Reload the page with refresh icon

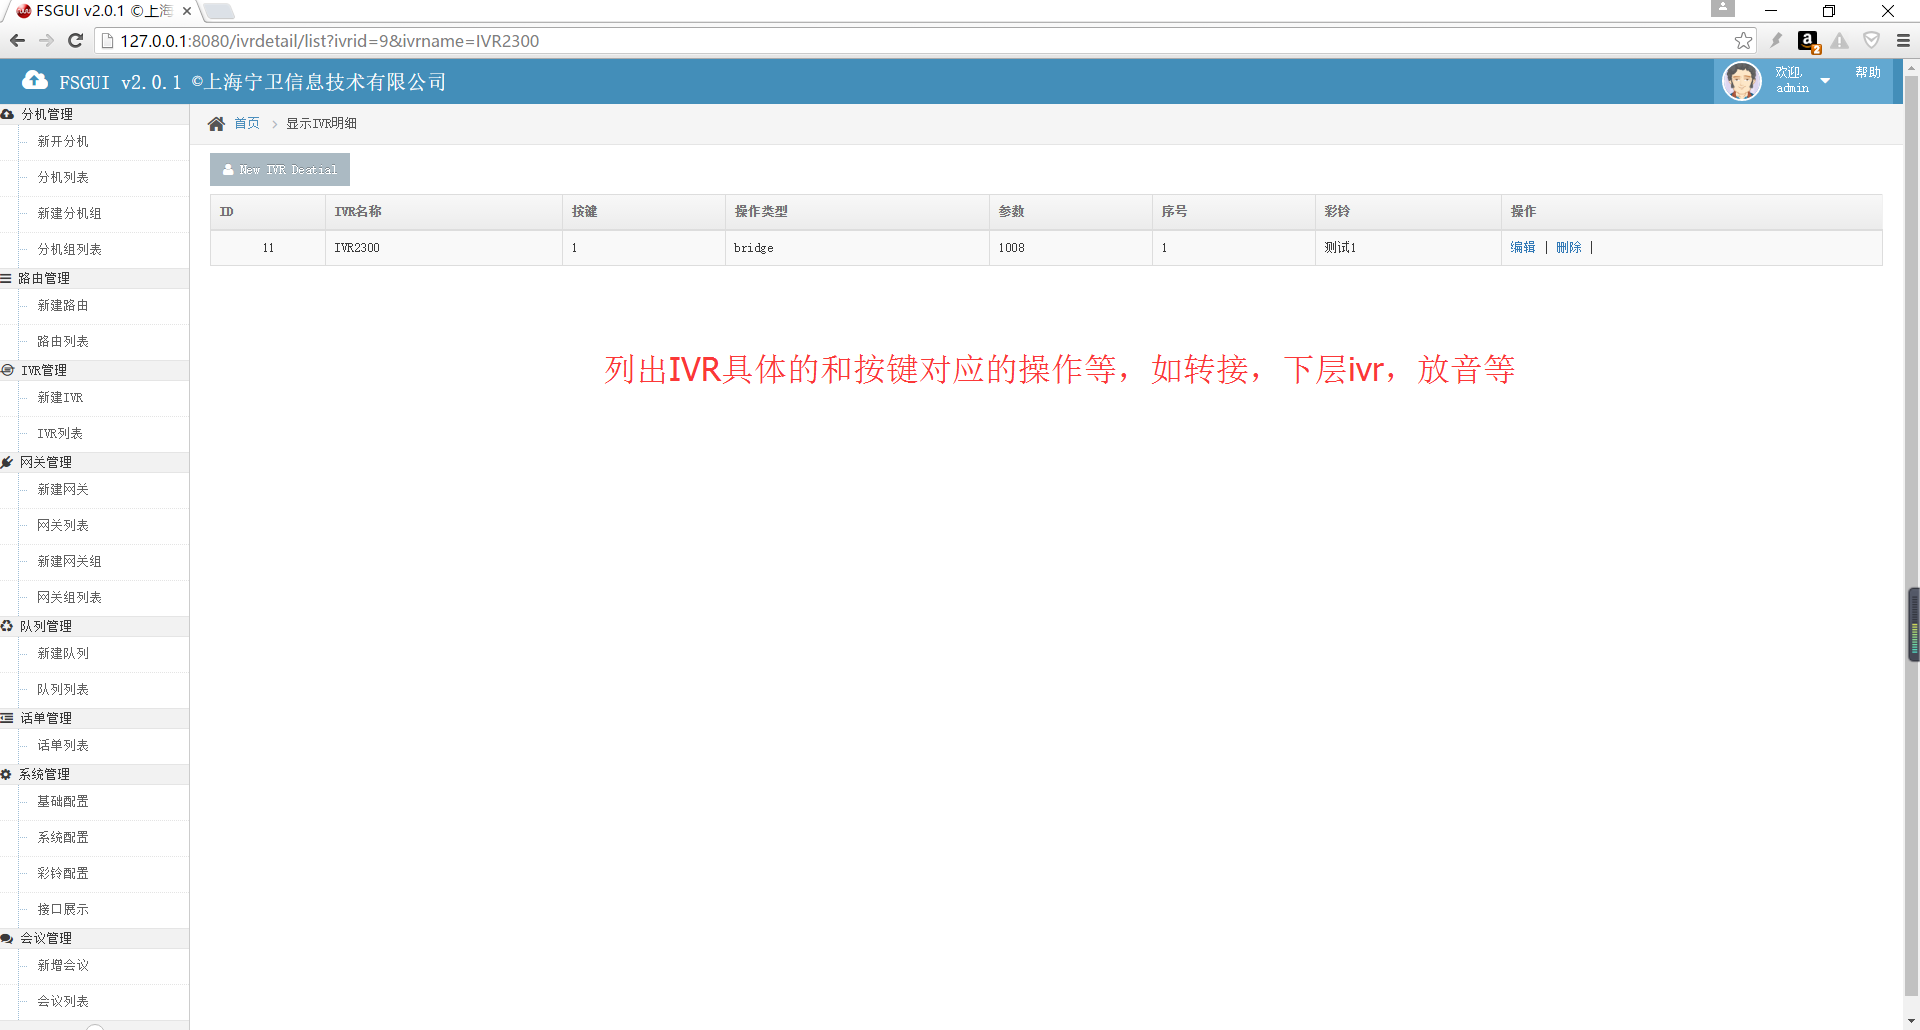coord(75,41)
